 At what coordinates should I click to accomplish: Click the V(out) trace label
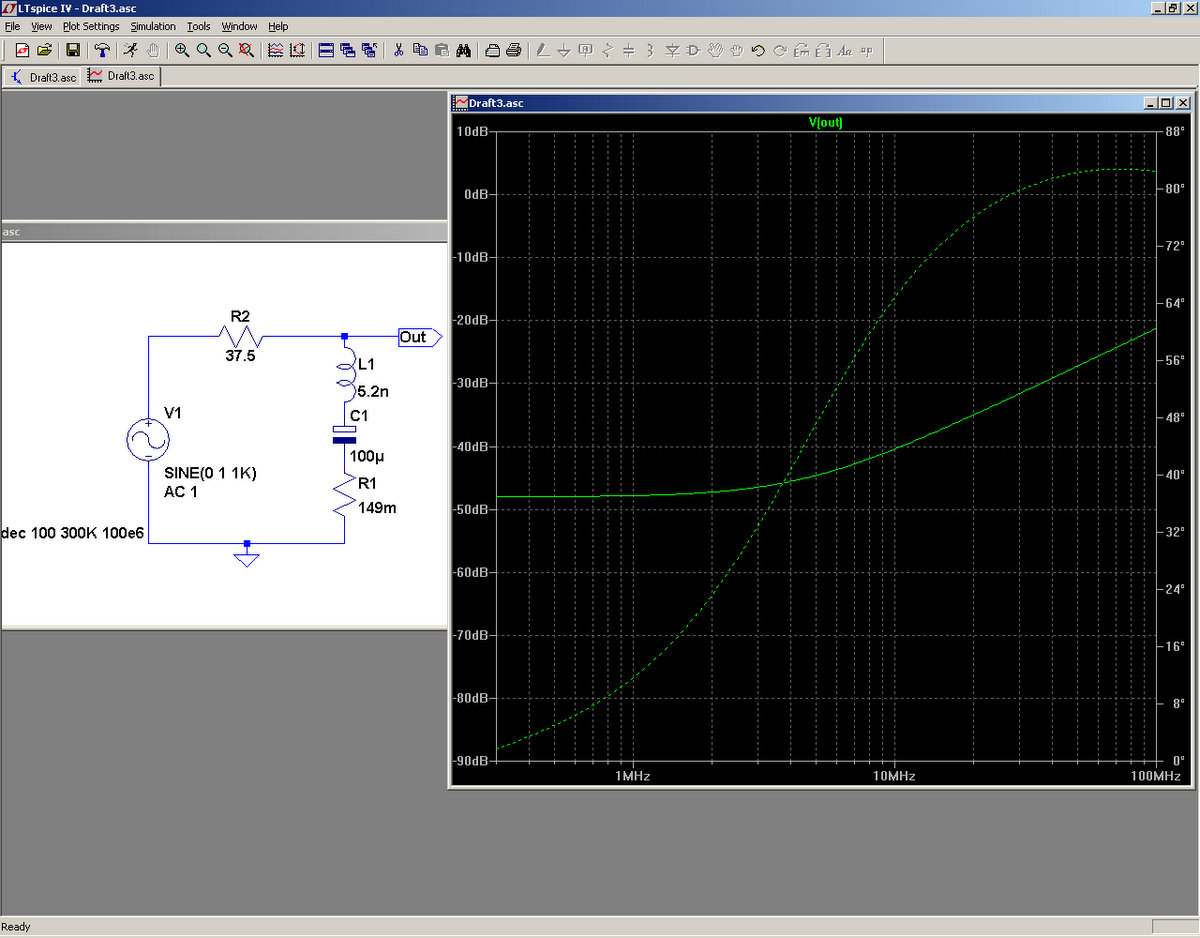coord(825,122)
